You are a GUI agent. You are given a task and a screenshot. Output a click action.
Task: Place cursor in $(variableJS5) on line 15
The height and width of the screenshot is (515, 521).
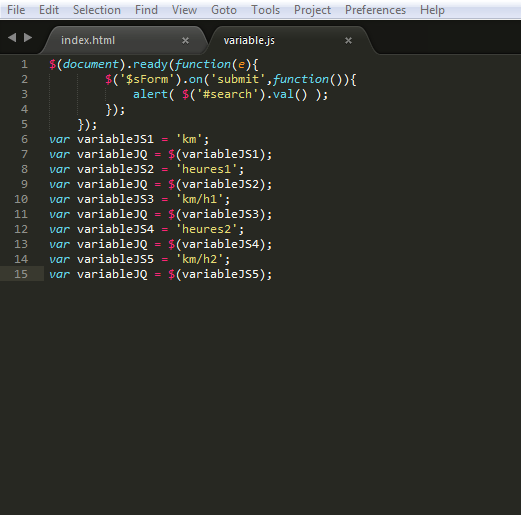click(x=217, y=274)
